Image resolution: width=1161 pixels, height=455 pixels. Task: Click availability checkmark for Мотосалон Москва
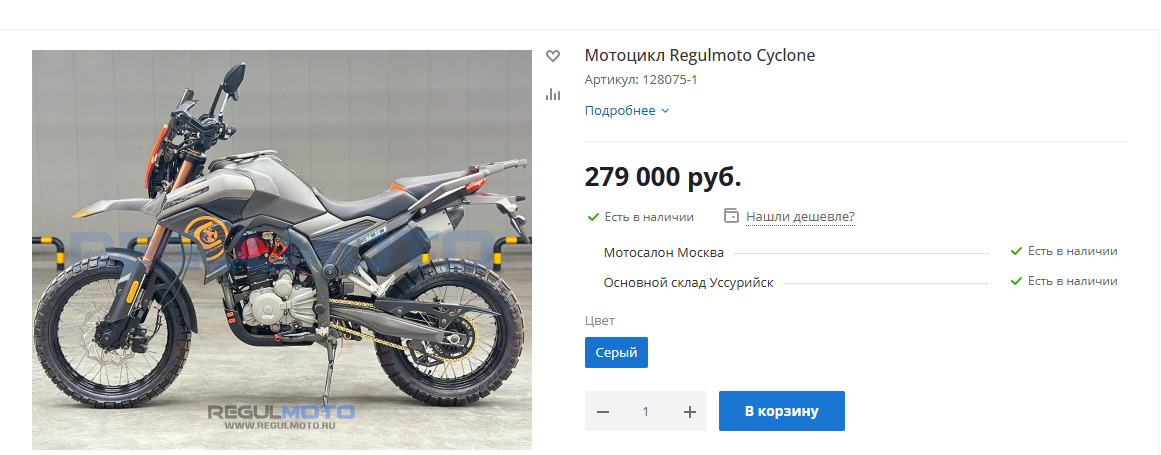tap(1016, 251)
